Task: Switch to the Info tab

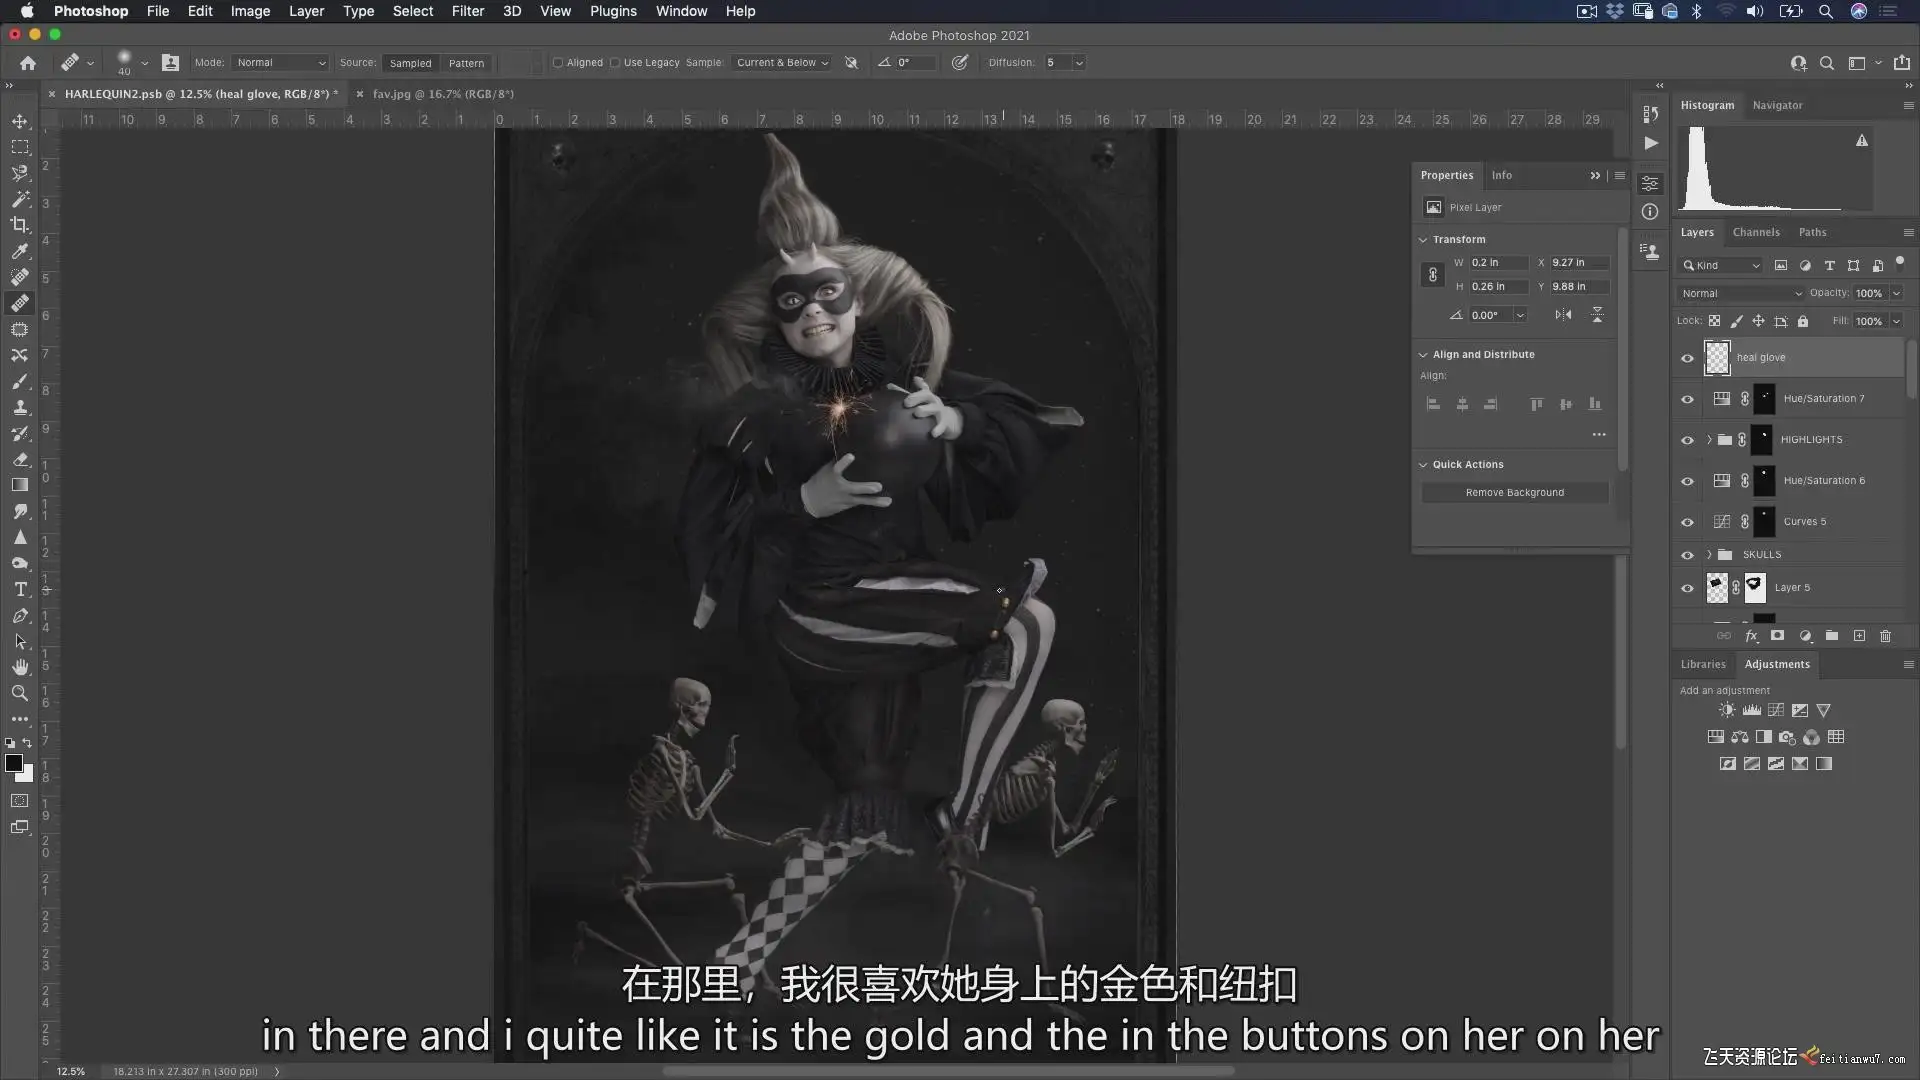Action: click(1502, 175)
